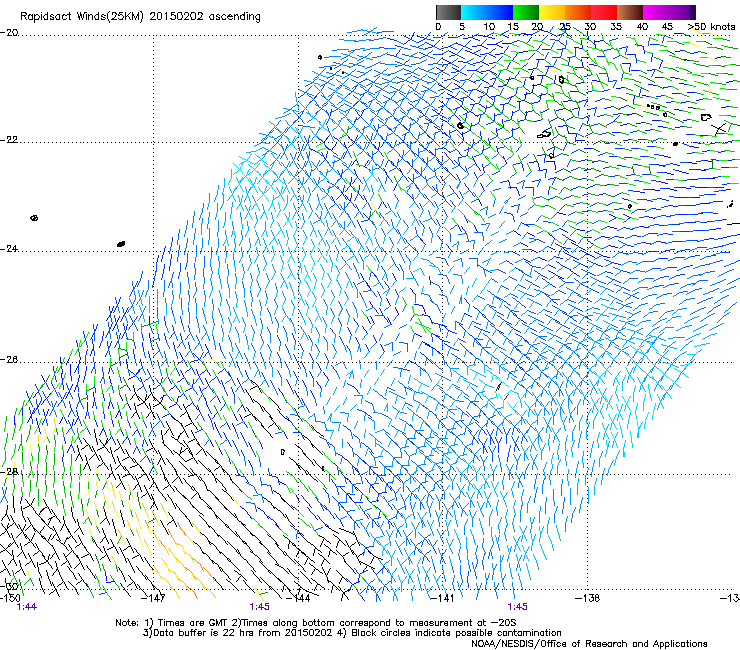The image size is (740, 650).
Task: Click the '-150' longitude axis label
Action: click(x=10, y=598)
